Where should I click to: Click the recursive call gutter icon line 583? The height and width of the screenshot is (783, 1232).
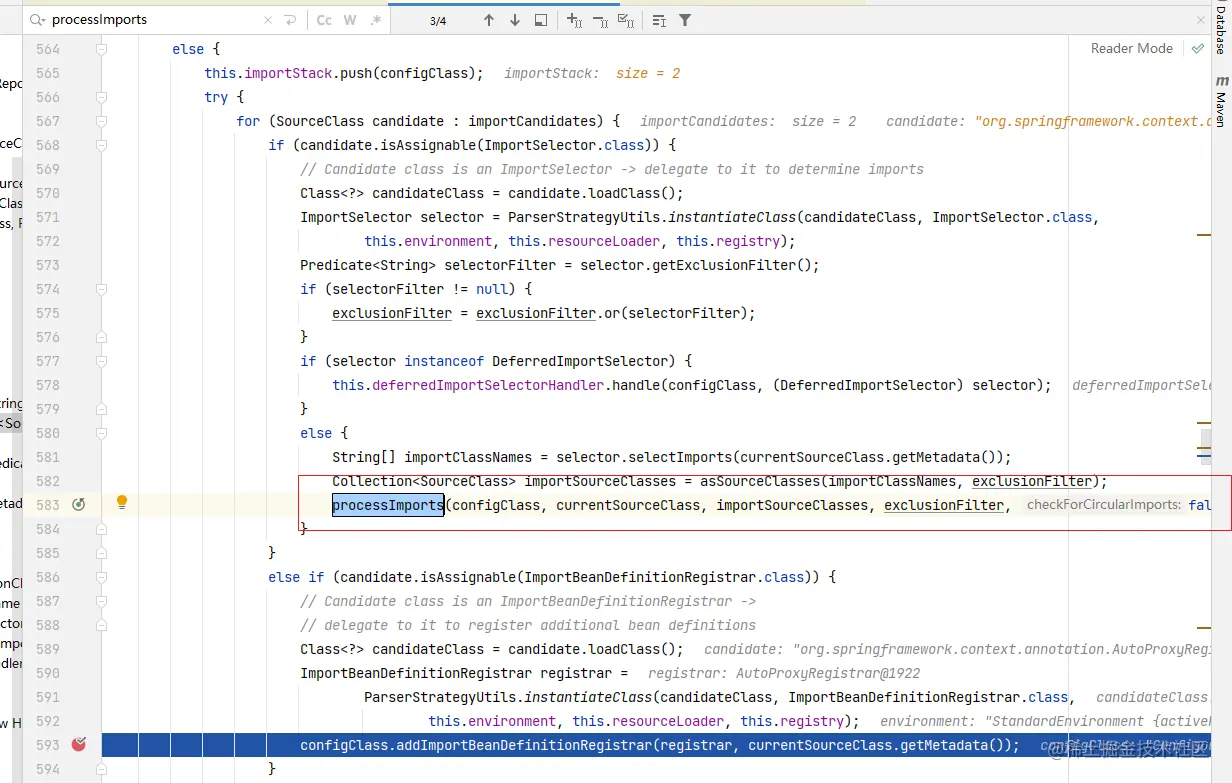(79, 505)
